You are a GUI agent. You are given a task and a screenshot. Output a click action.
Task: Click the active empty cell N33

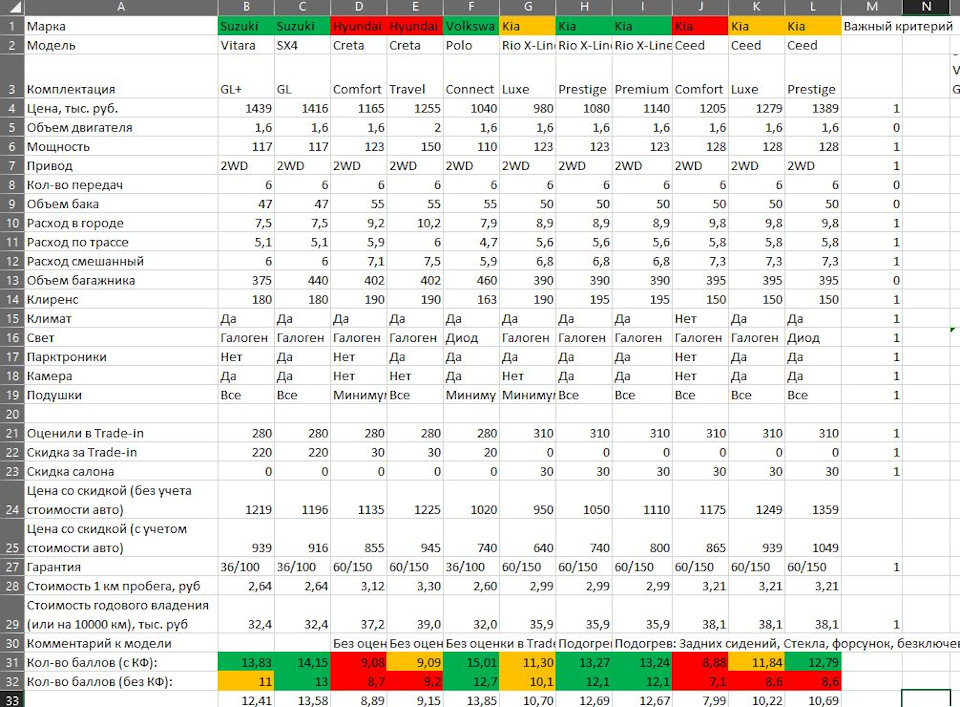click(x=926, y=699)
